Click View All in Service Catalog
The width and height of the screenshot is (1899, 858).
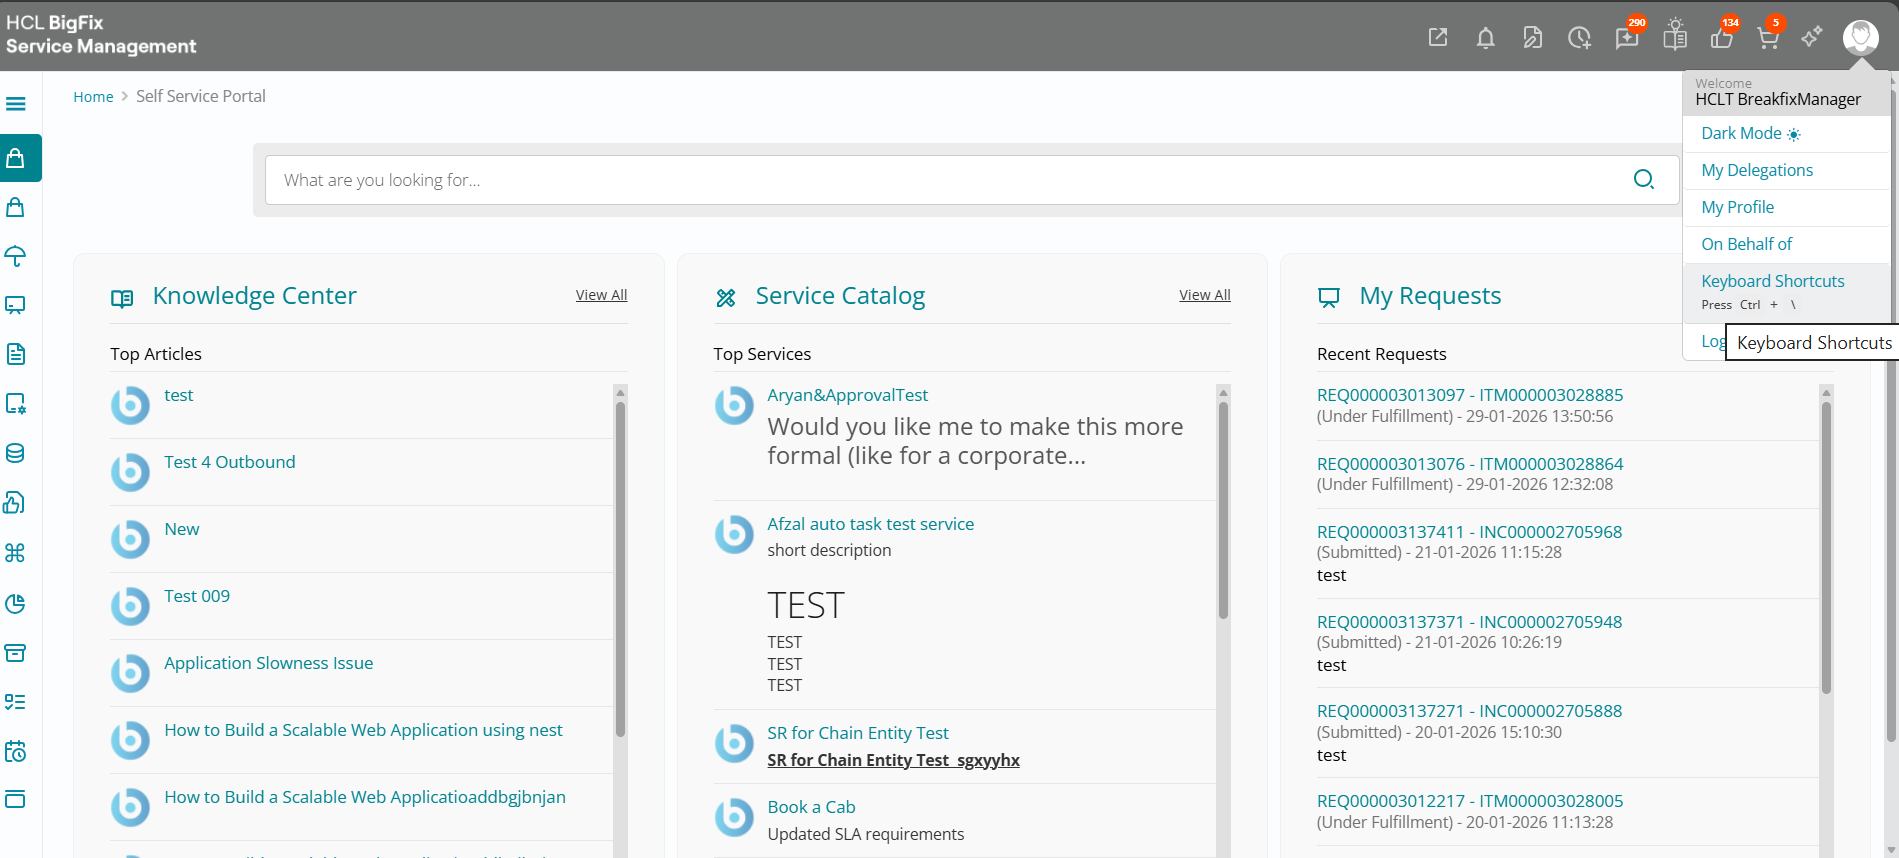click(x=1204, y=295)
